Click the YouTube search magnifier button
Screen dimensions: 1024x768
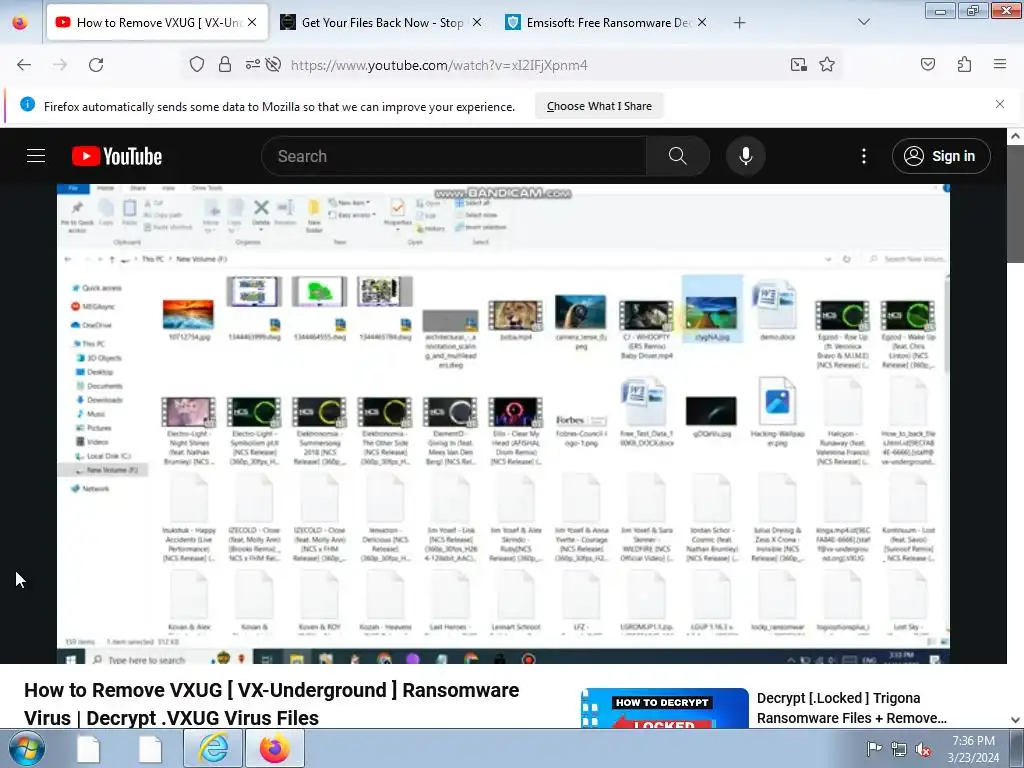tap(677, 156)
